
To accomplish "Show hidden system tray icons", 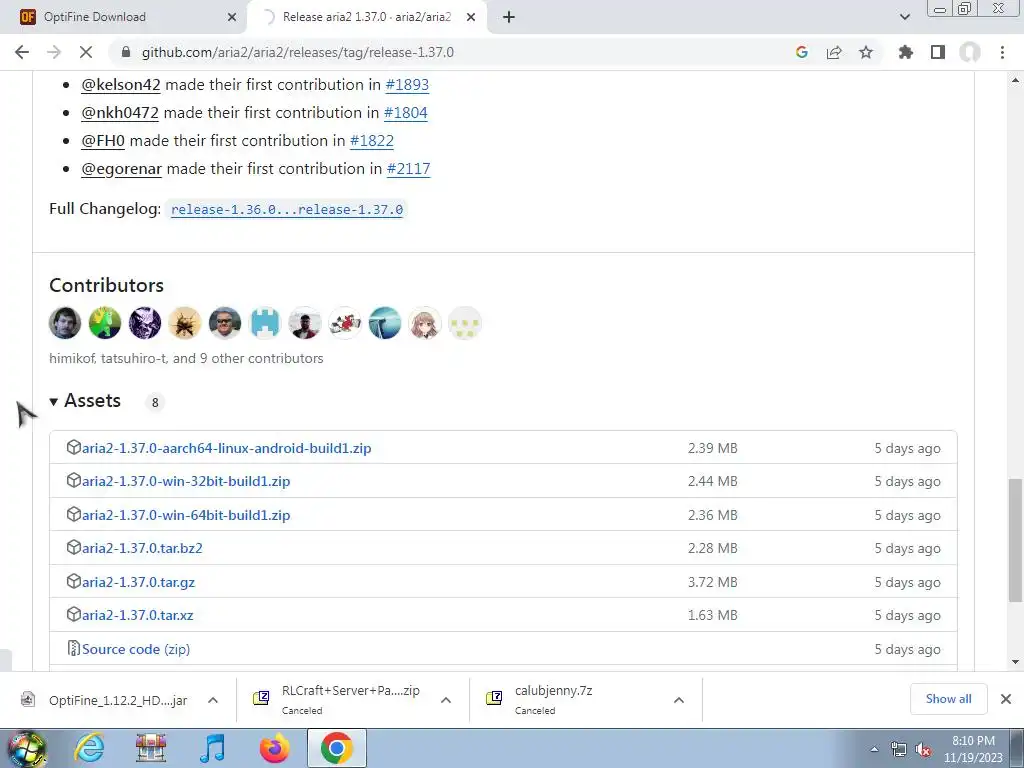I will [874, 750].
